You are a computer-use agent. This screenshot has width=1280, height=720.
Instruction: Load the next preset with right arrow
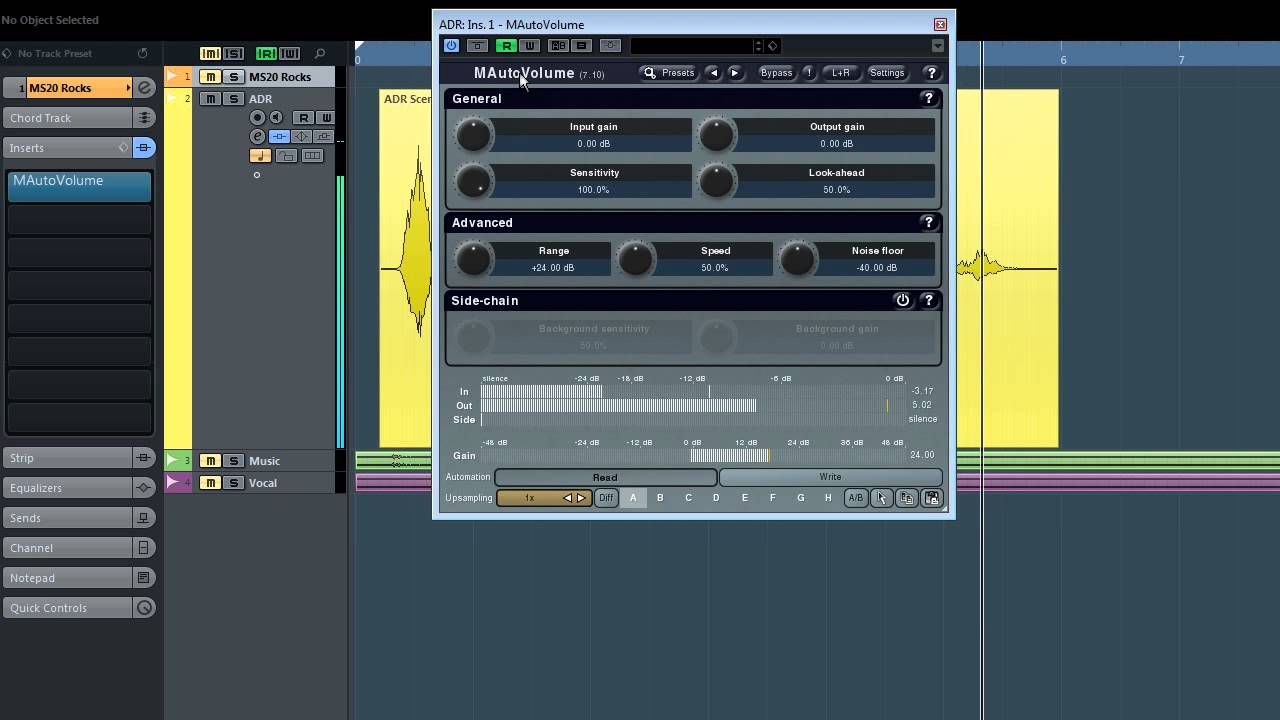point(735,73)
